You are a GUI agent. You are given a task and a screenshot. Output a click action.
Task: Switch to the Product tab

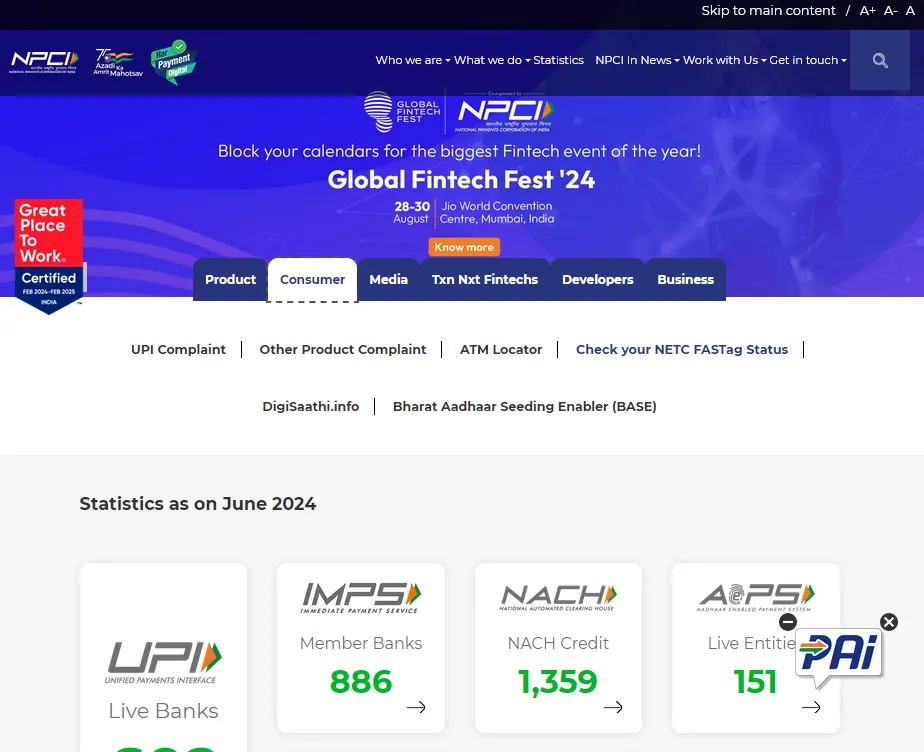(x=230, y=279)
